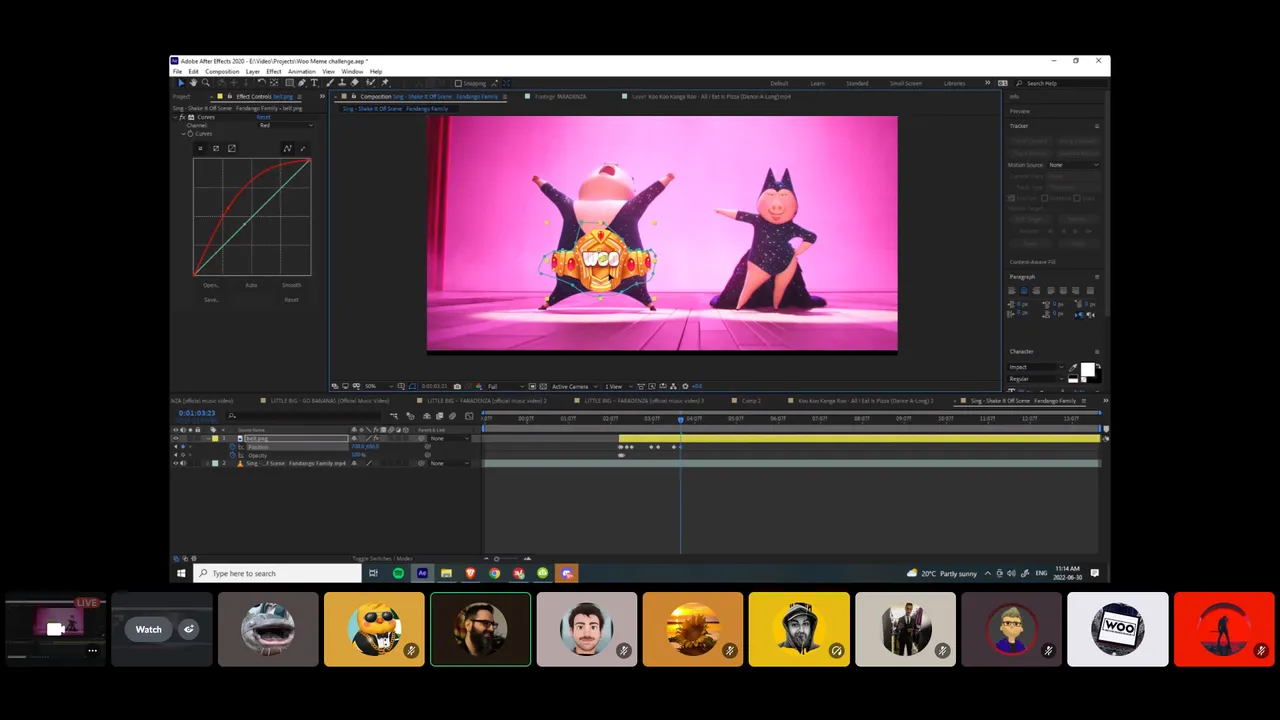Open the Animation menu
This screenshot has height=720, width=1280.
[301, 71]
